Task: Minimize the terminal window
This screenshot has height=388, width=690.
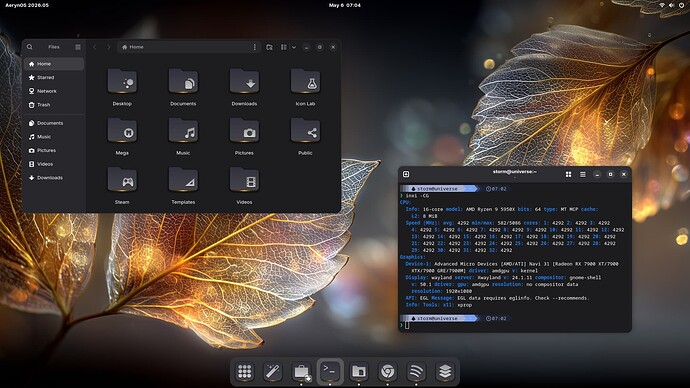Action: point(597,175)
